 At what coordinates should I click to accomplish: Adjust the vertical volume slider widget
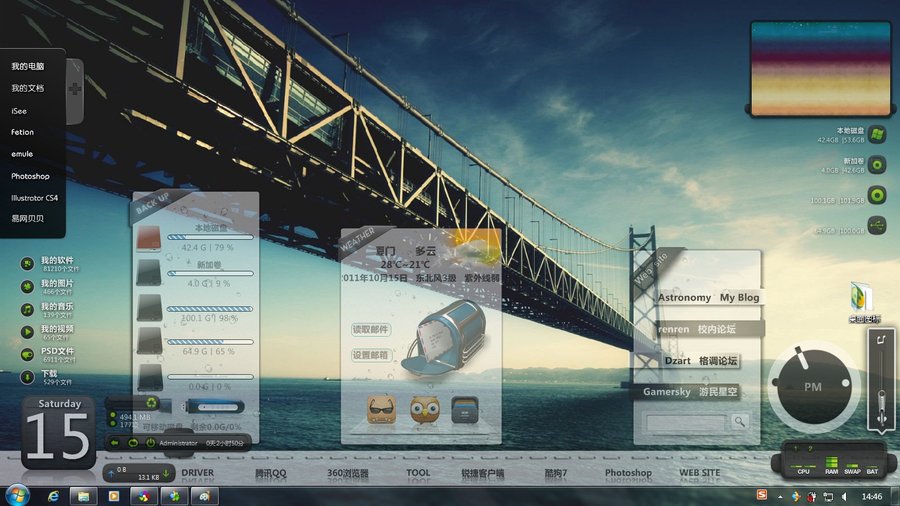pyautogui.click(x=881, y=380)
